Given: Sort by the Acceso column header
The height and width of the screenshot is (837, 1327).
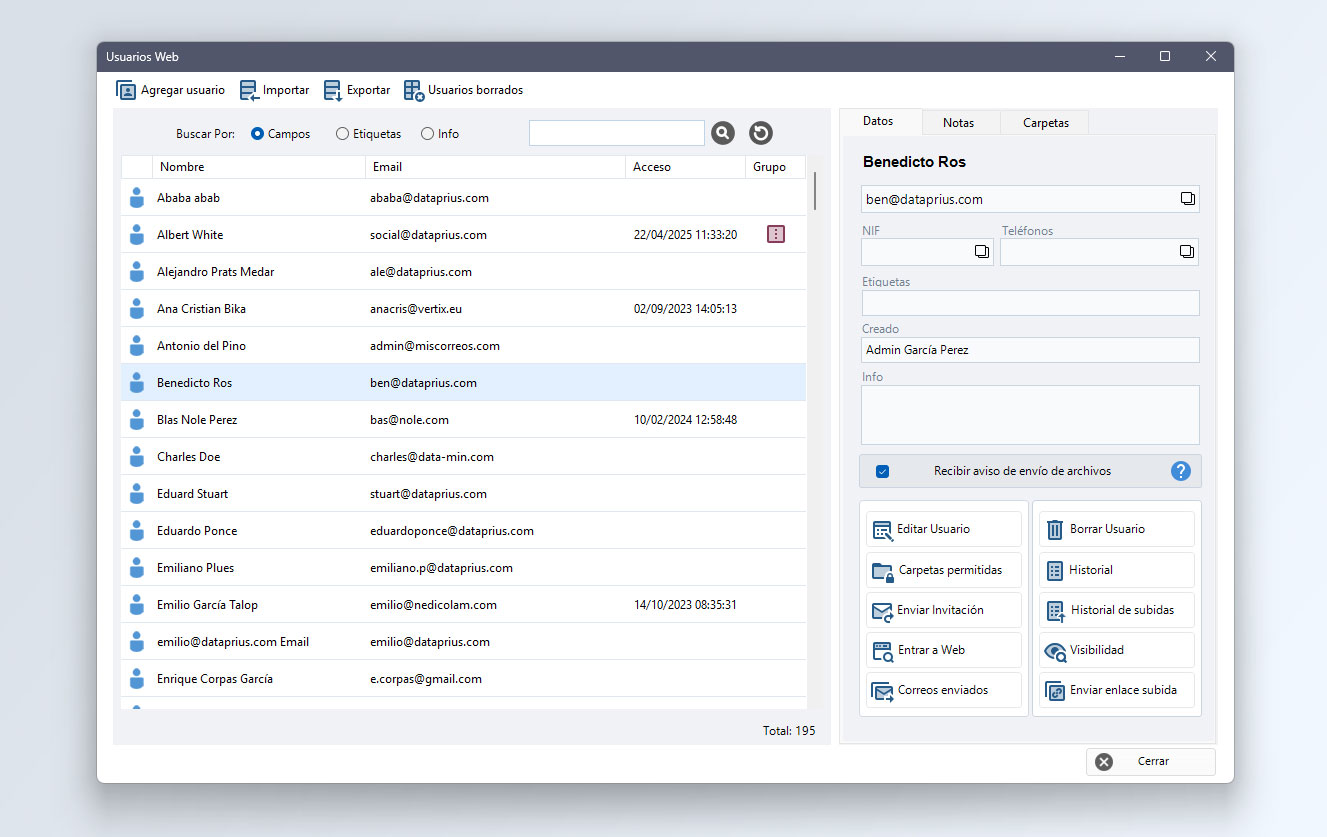Looking at the screenshot, I should 685,167.
